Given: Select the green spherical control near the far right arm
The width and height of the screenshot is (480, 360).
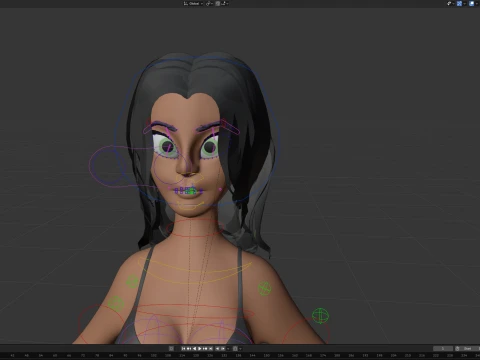Looking at the screenshot, I should click(320, 316).
